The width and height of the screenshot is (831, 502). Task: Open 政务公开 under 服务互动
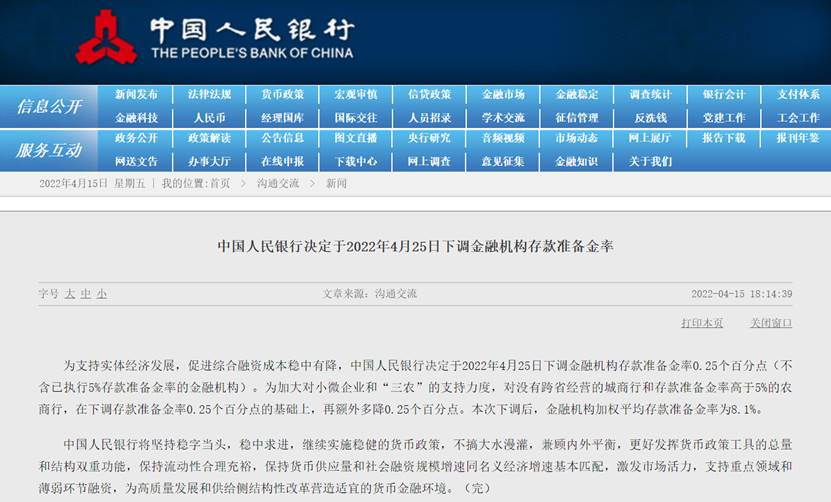[x=136, y=139]
